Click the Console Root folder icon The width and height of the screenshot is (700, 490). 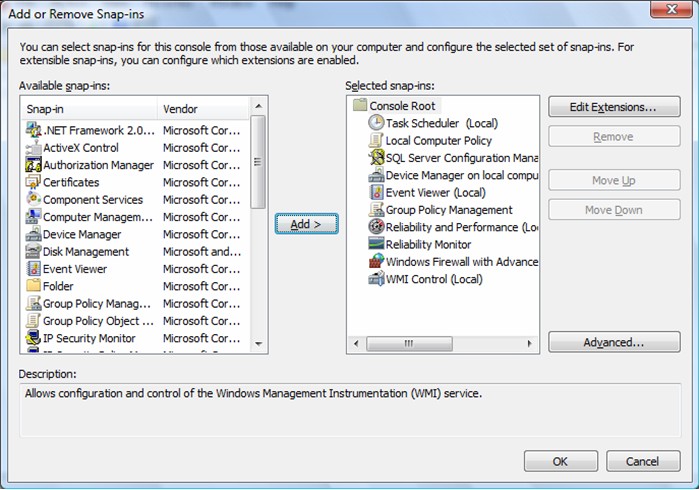[360, 106]
